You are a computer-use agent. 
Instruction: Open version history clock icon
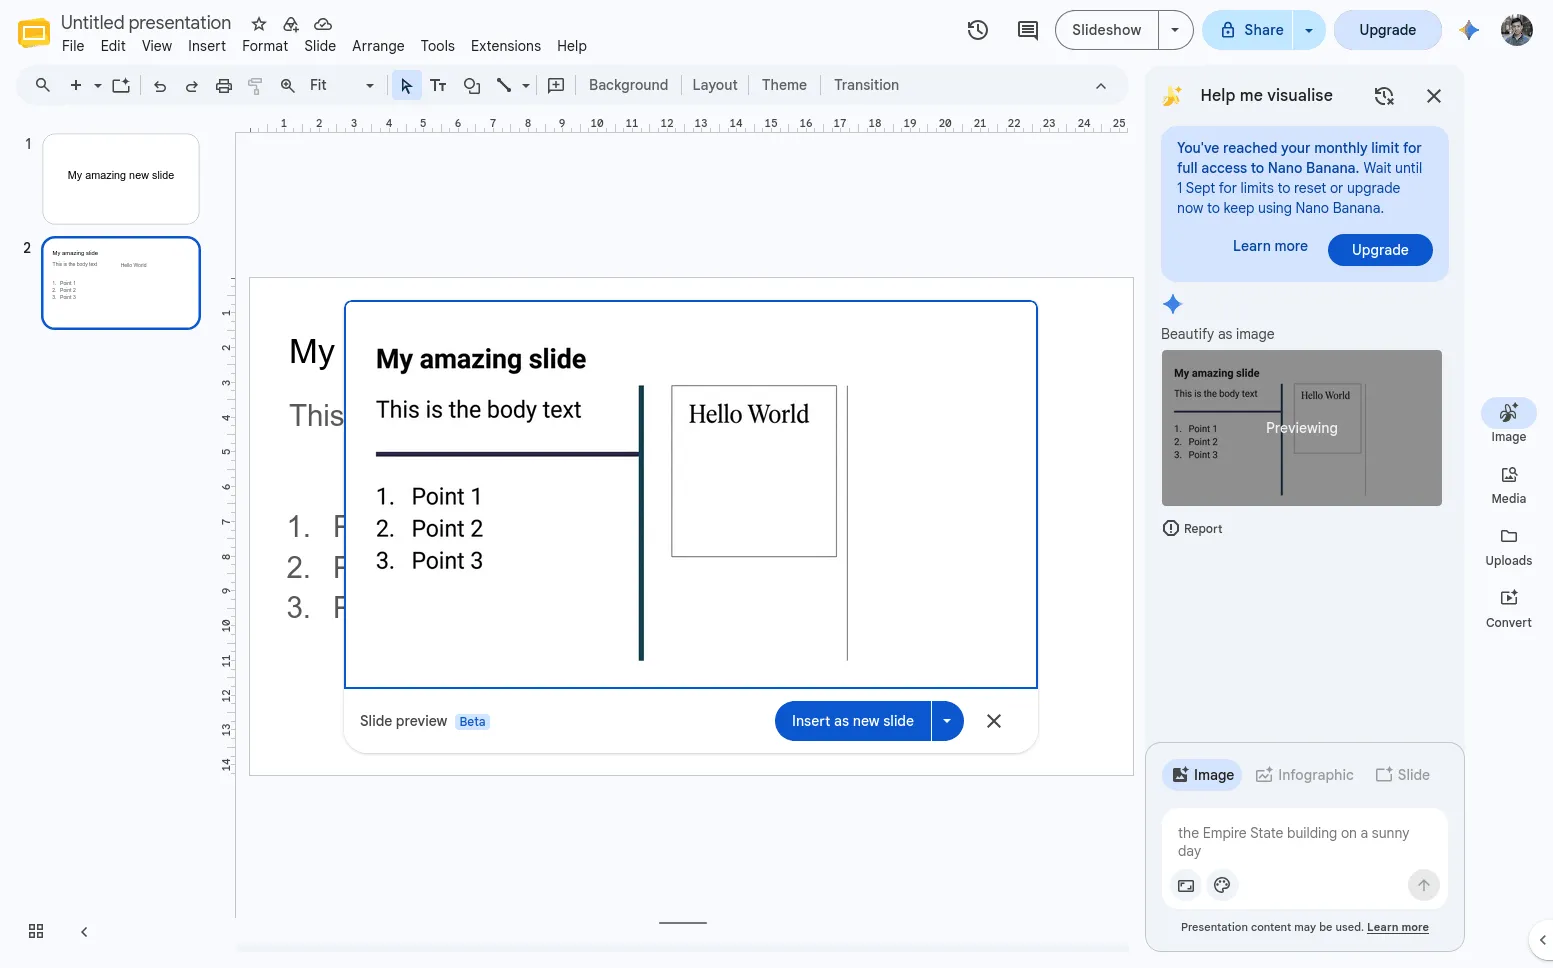[978, 30]
